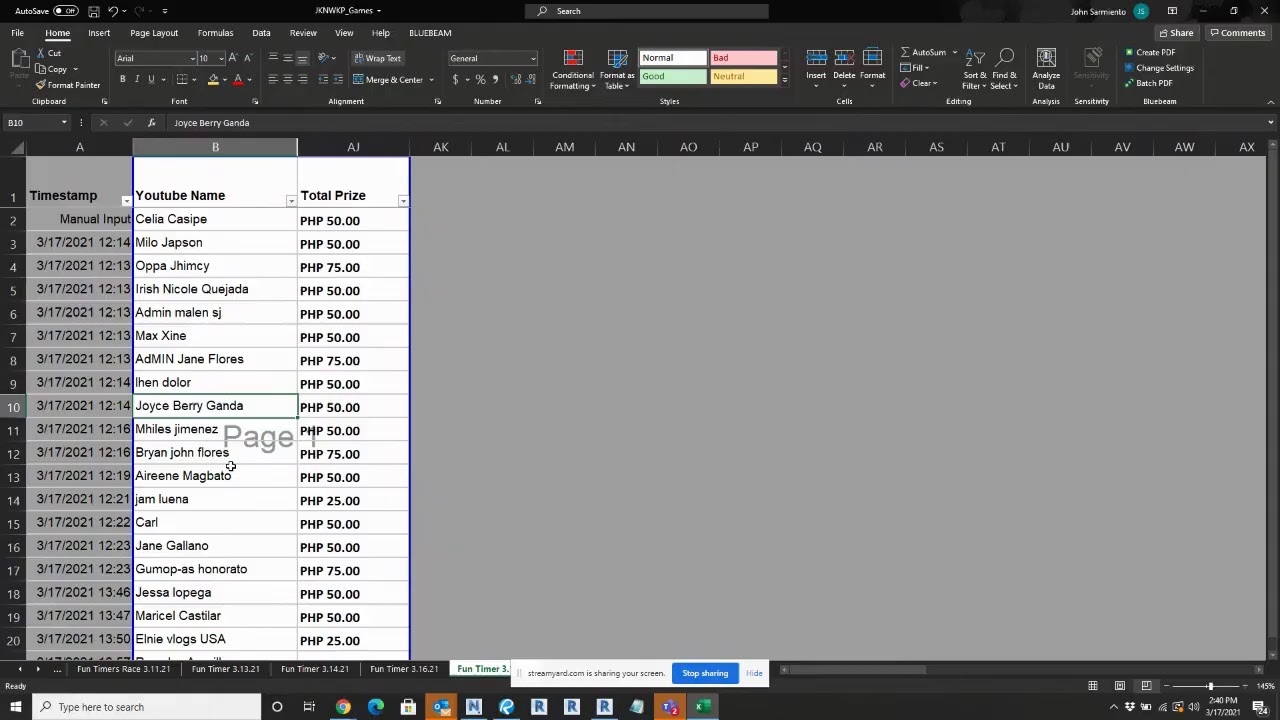This screenshot has height=720, width=1280.
Task: Click Accounting dollar format icon
Action: tap(456, 79)
